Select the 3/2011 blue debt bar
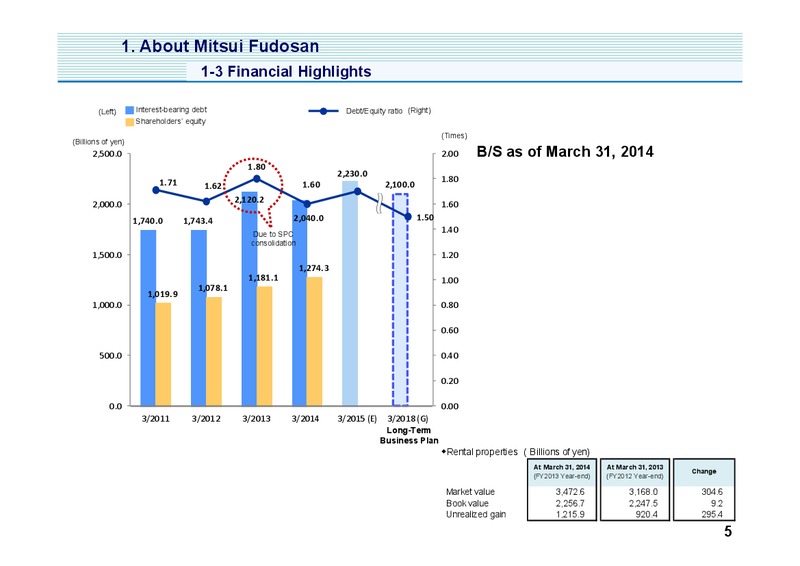Image resolution: width=800 pixels, height=566 pixels. click(x=148, y=318)
